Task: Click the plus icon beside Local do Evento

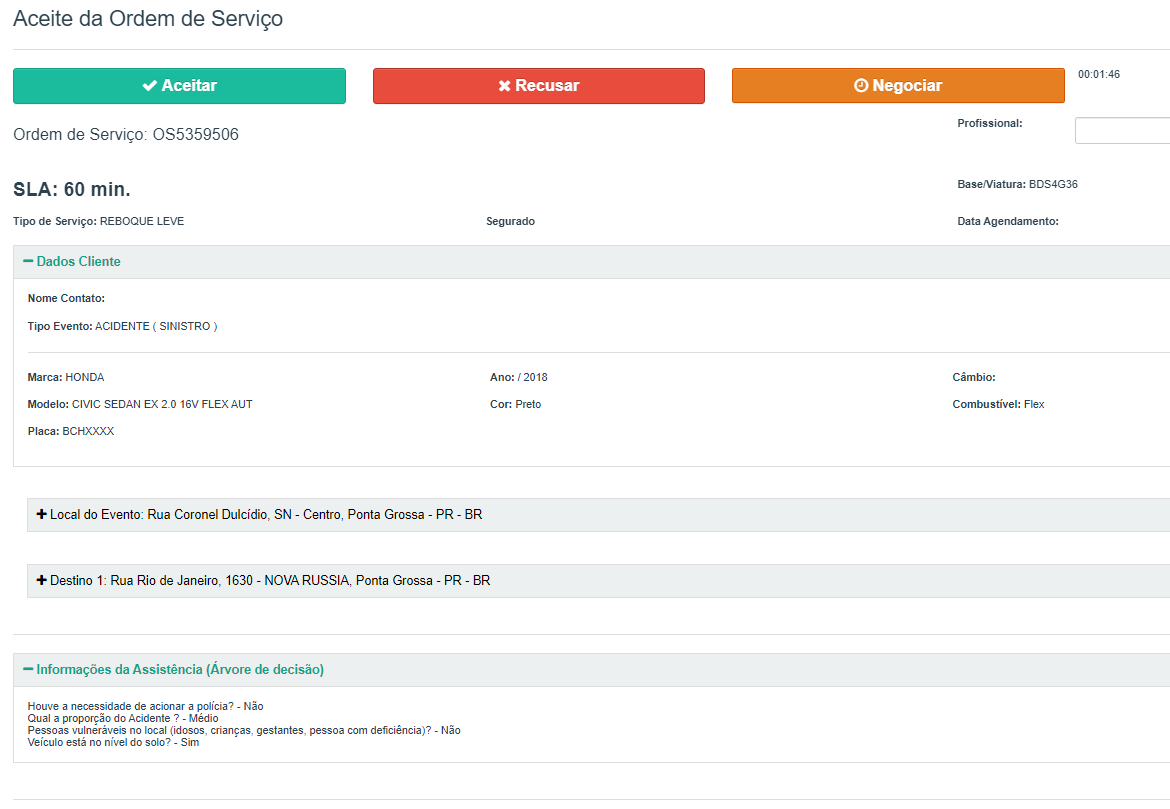Action: (x=42, y=515)
